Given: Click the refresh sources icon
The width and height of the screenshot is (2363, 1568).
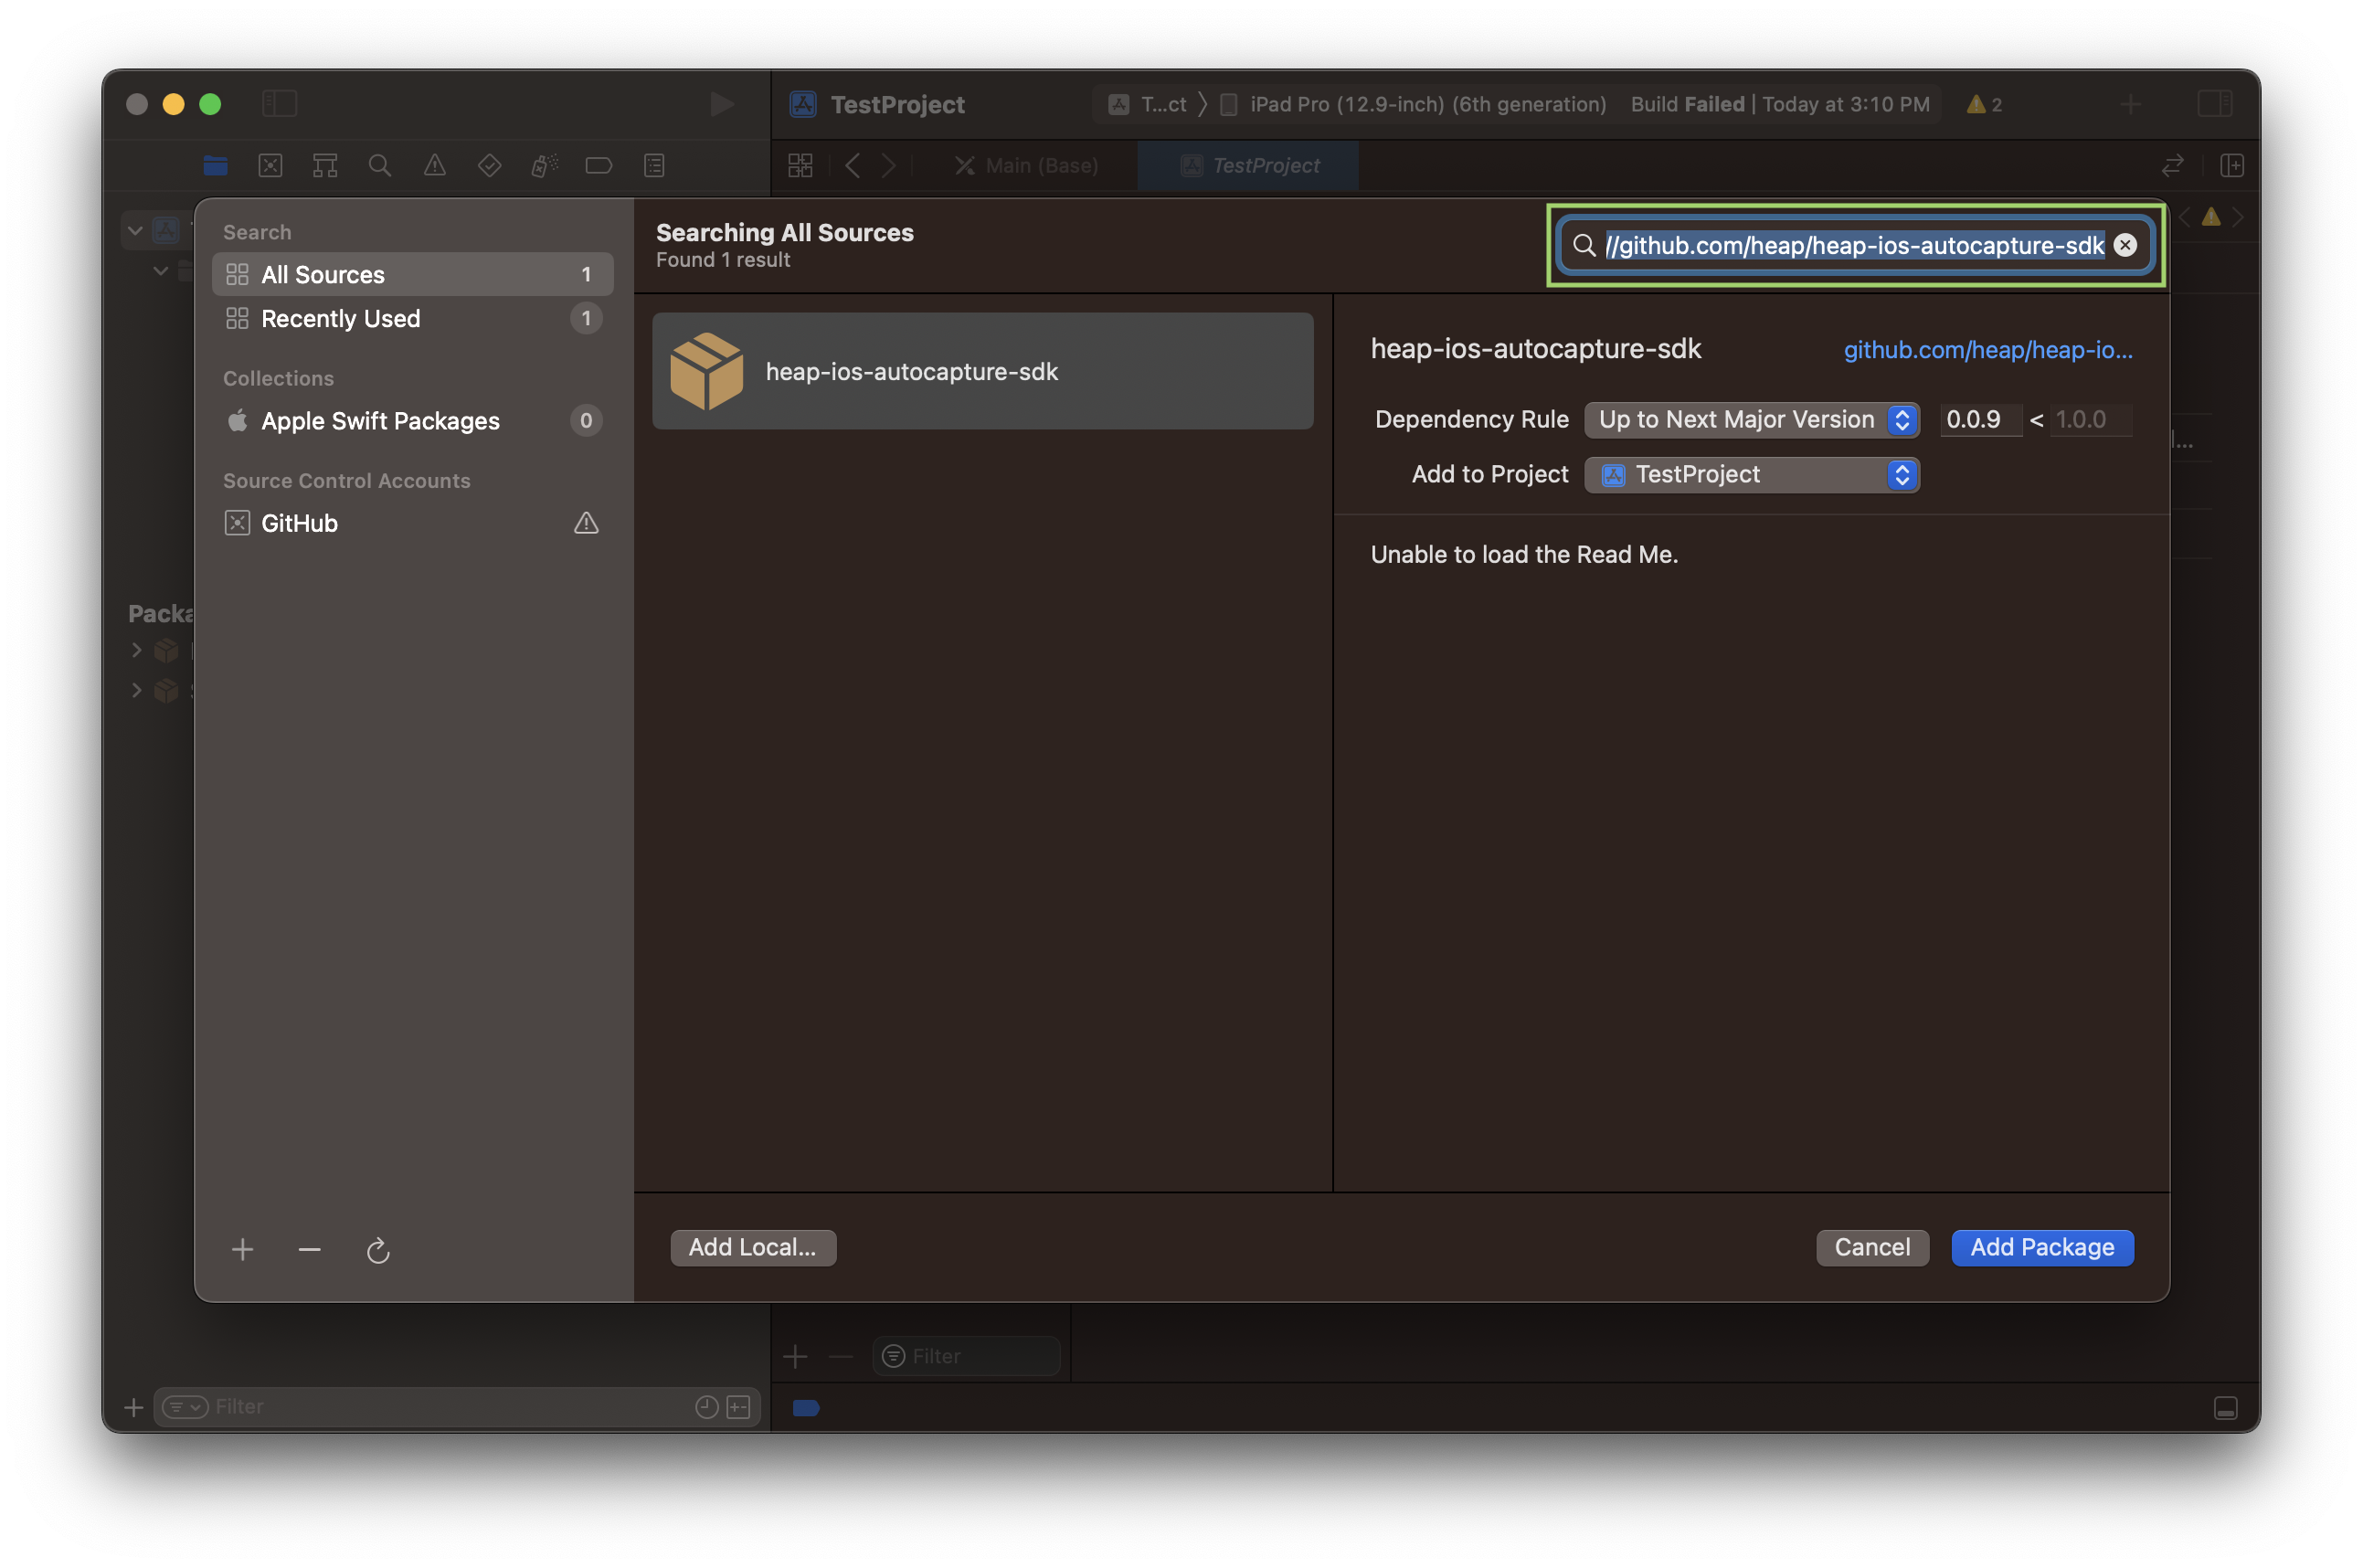Looking at the screenshot, I should click(378, 1250).
